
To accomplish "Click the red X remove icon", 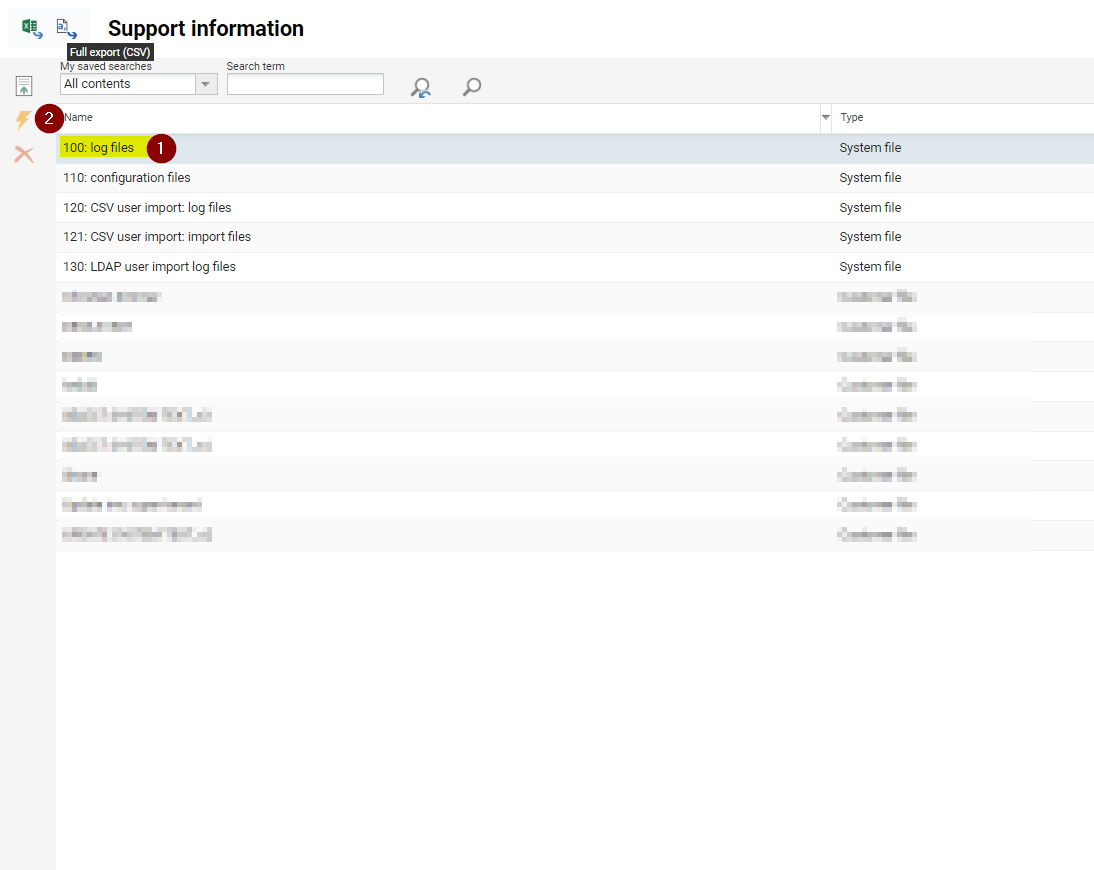I will coord(23,154).
